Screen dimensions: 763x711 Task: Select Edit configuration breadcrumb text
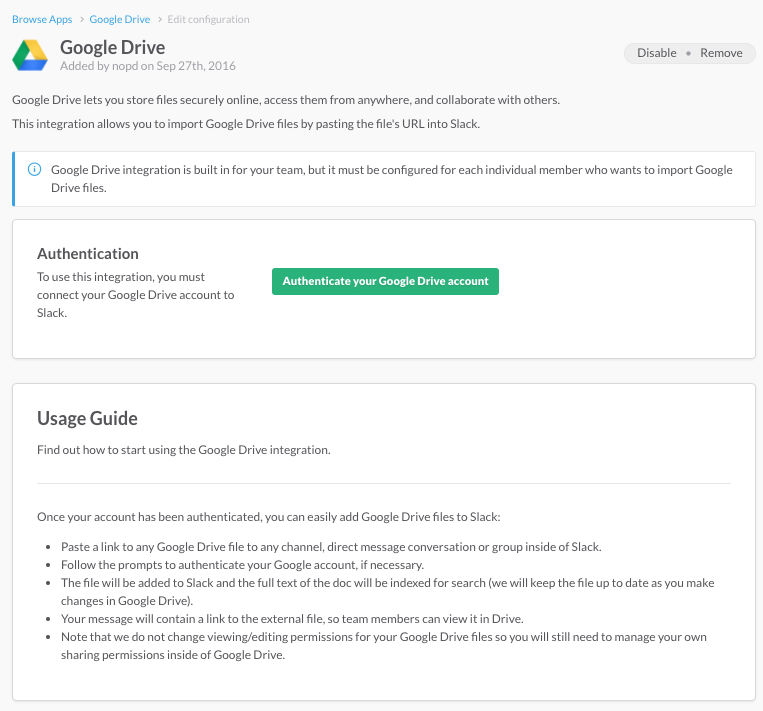208,19
